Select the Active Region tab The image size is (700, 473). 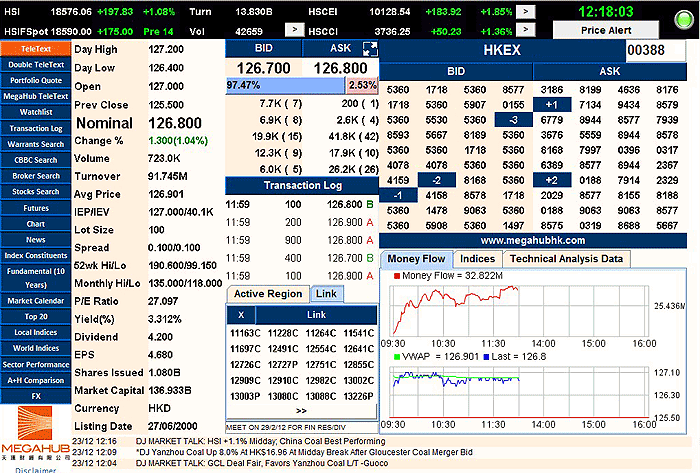tap(267, 293)
